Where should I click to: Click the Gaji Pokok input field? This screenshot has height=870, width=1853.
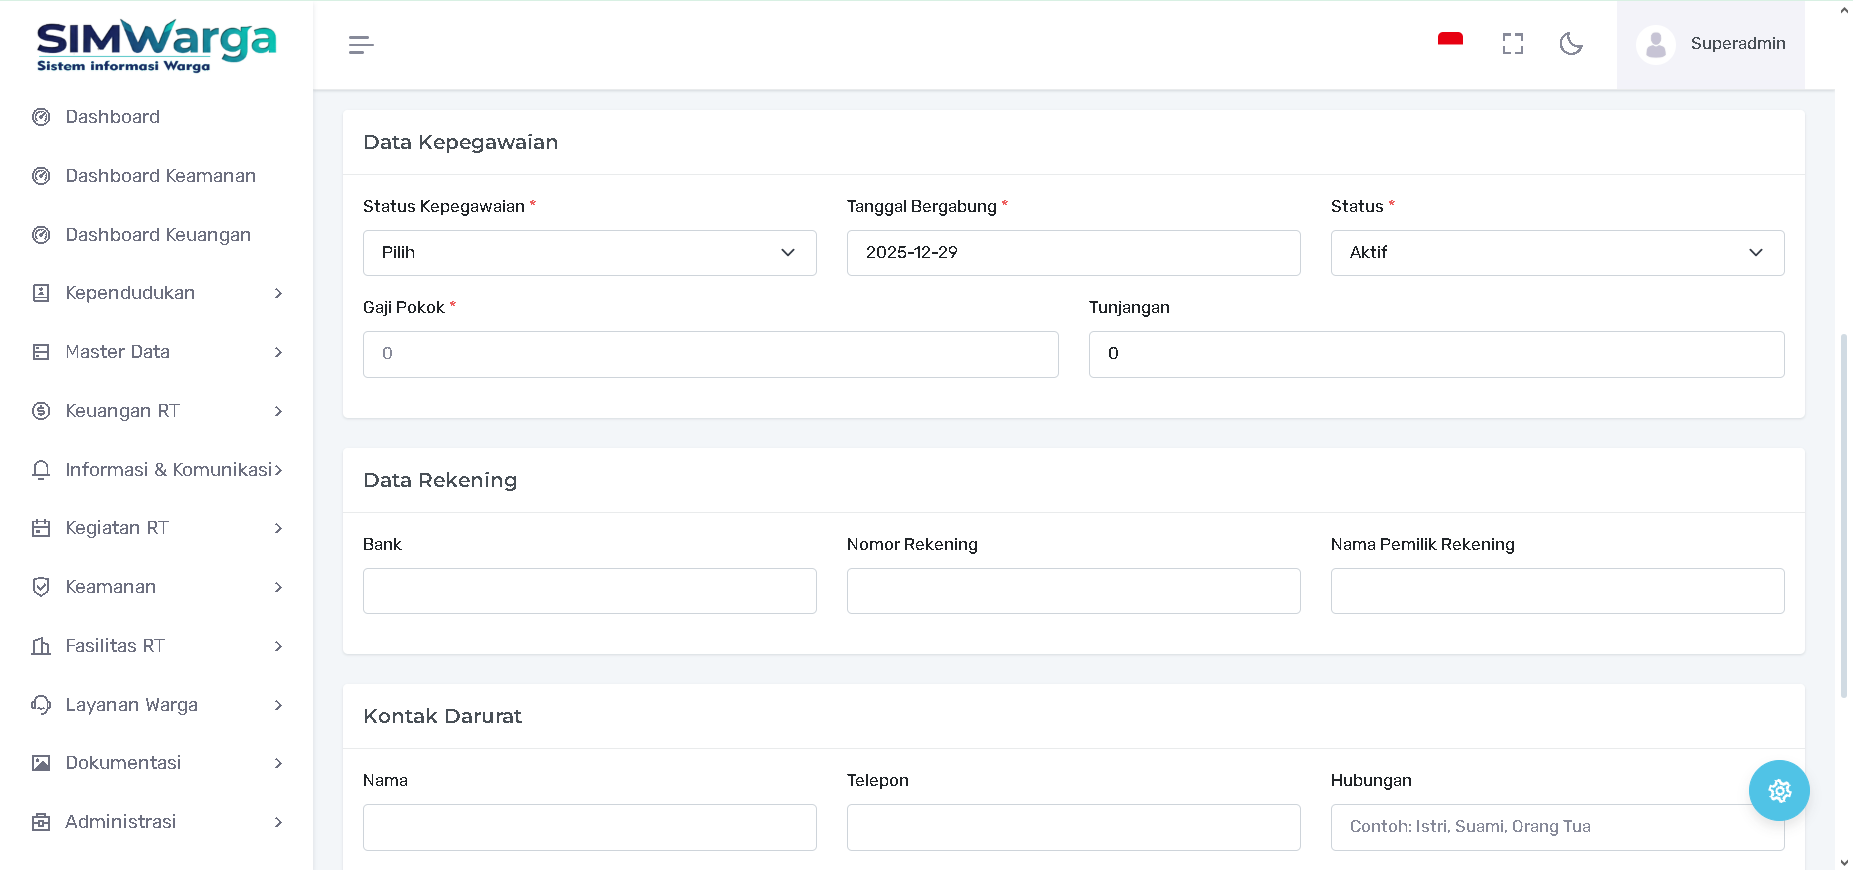coord(710,354)
